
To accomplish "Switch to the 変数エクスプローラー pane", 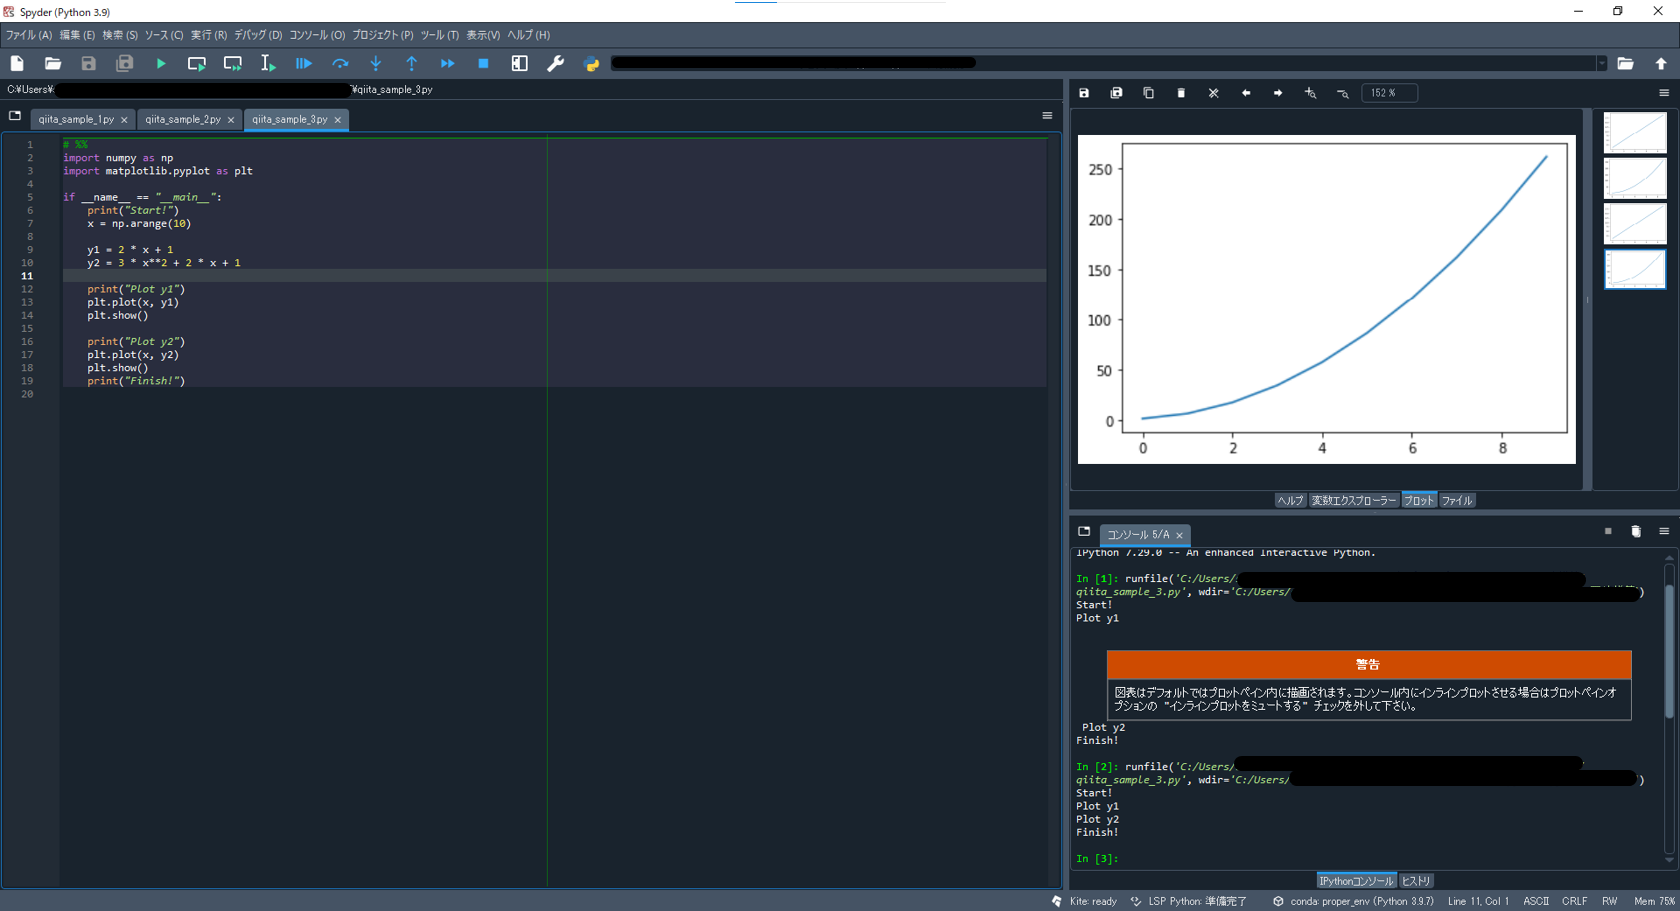I will click(1355, 500).
